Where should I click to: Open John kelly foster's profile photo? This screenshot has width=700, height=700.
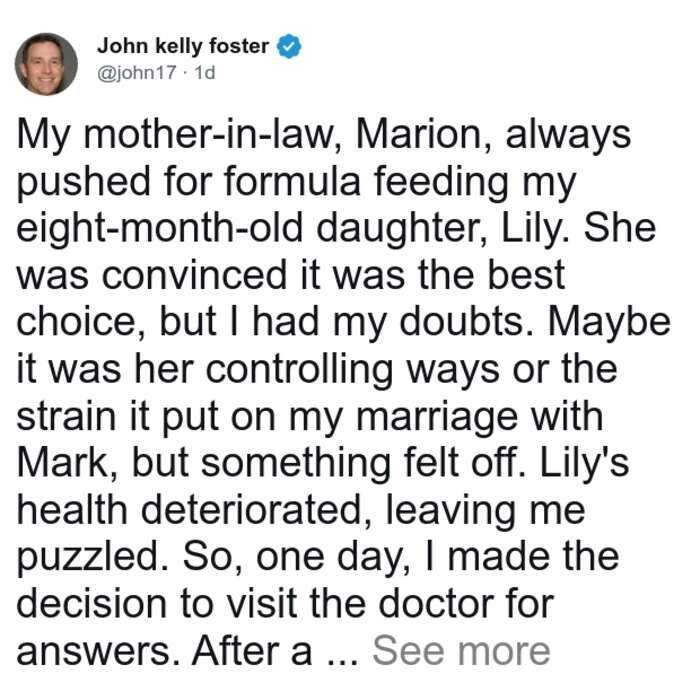[x=46, y=64]
